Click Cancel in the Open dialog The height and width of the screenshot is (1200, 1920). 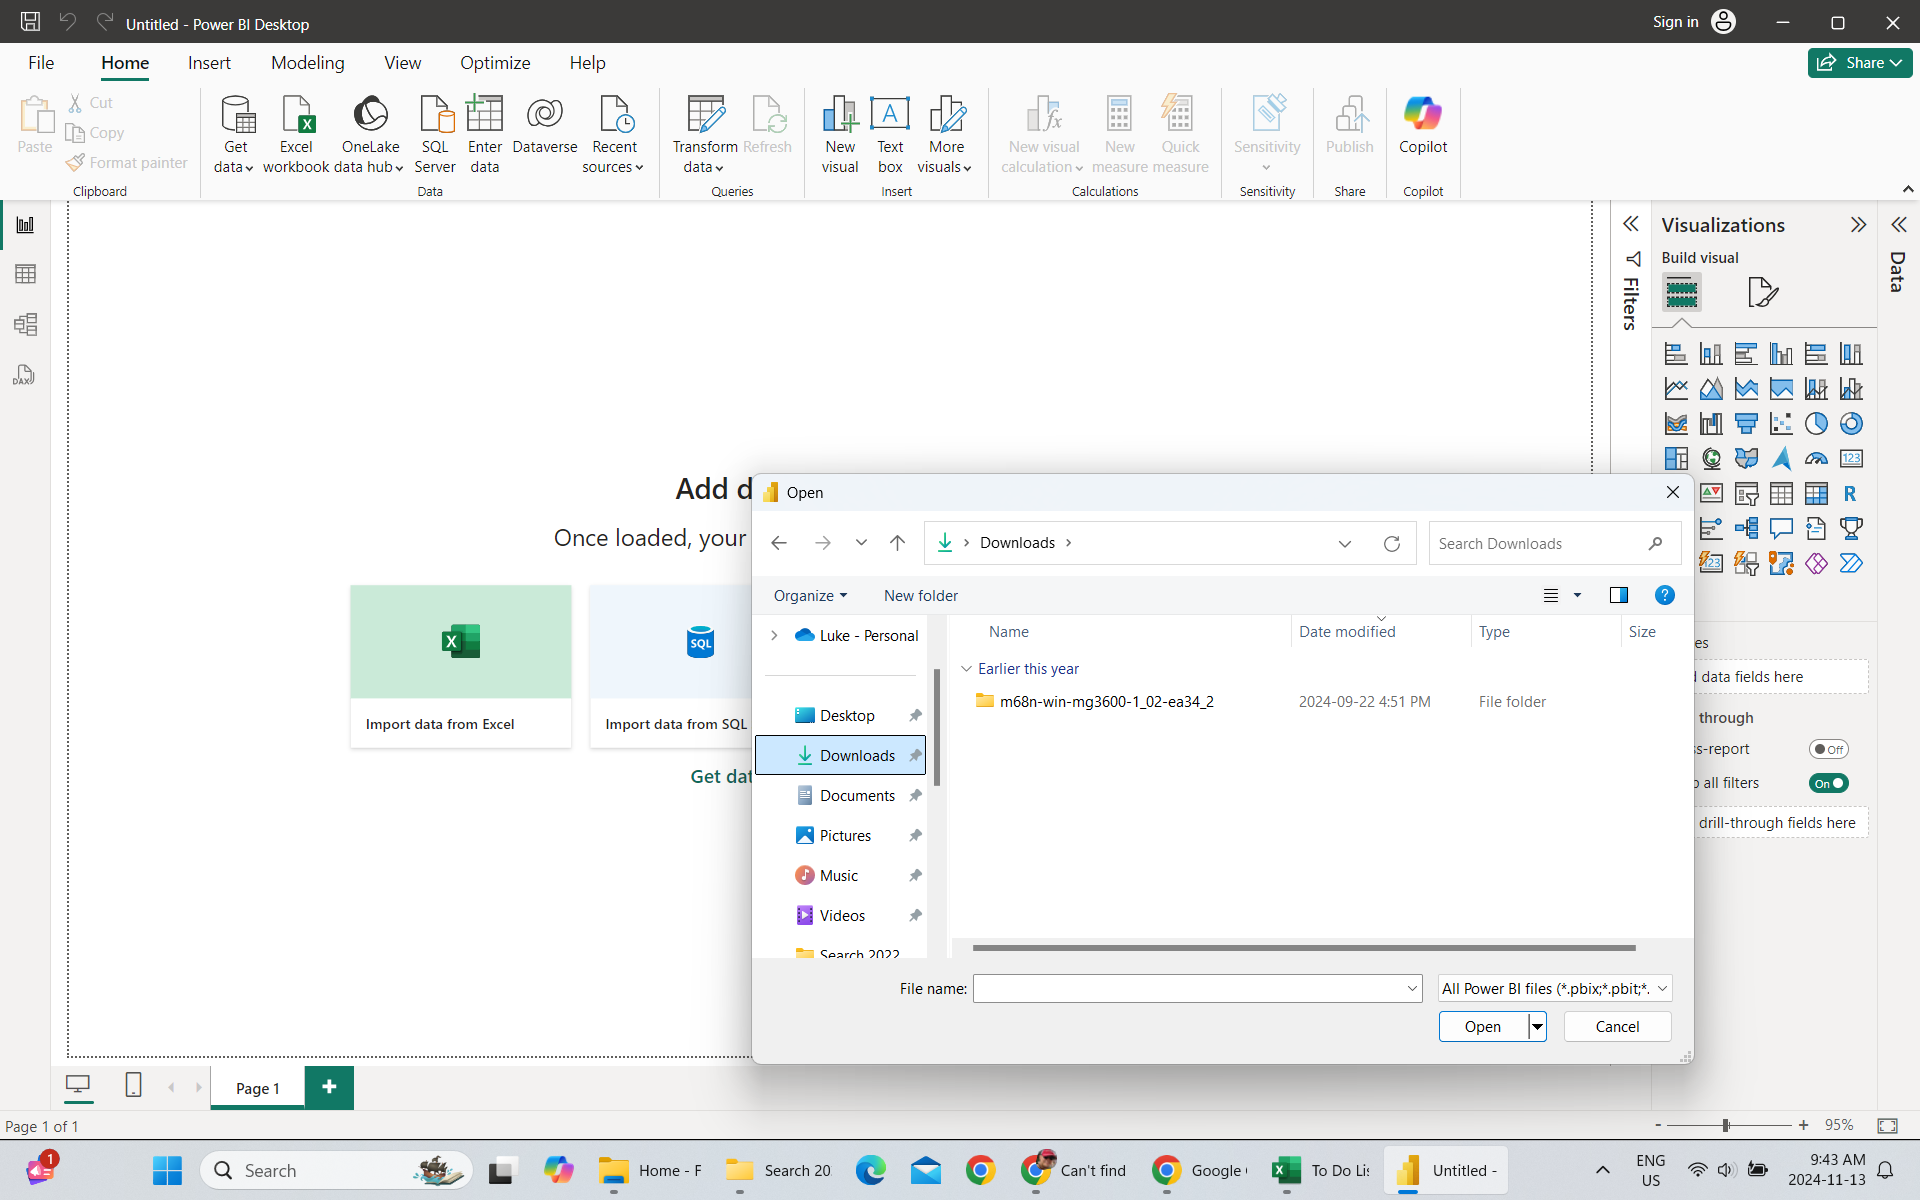(x=1617, y=1027)
